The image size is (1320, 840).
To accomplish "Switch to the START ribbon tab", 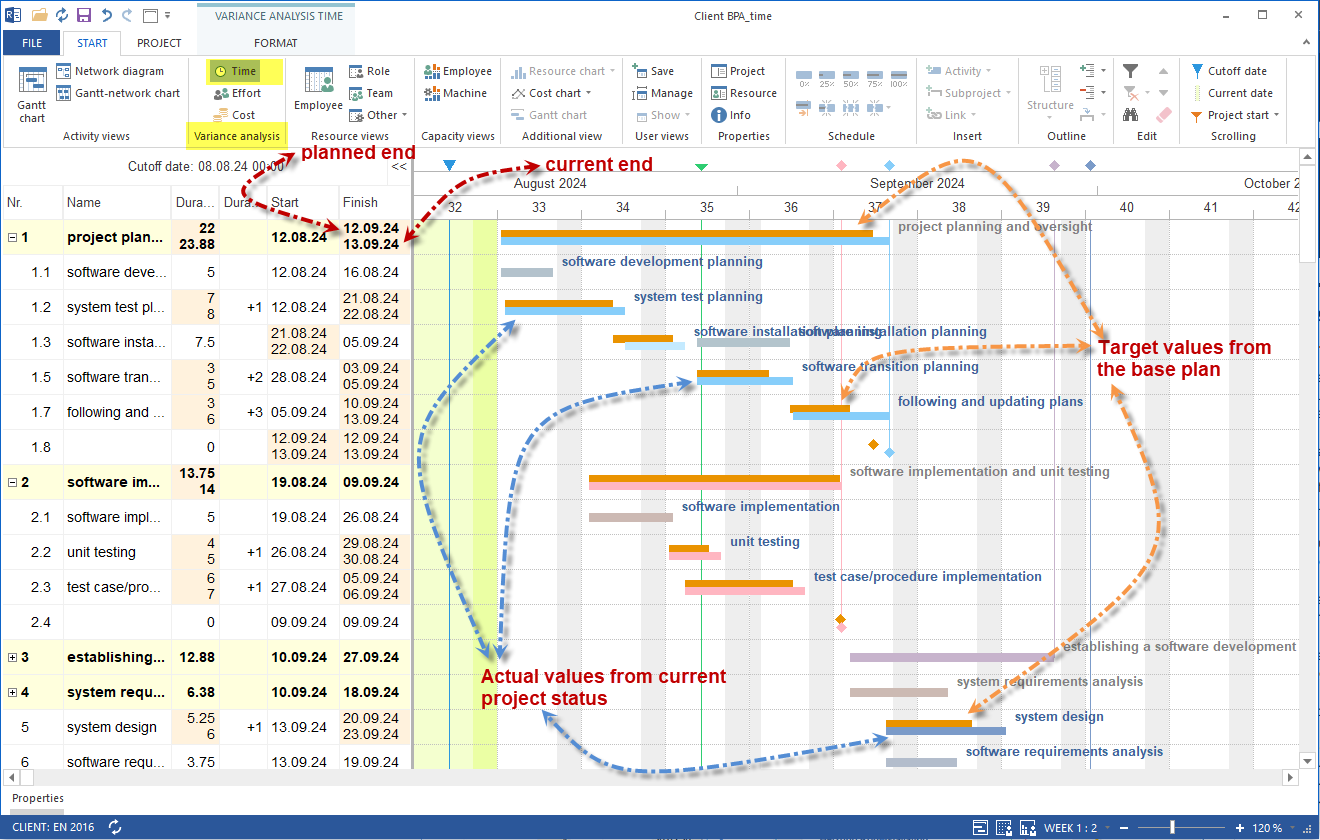I will tap(92, 43).
